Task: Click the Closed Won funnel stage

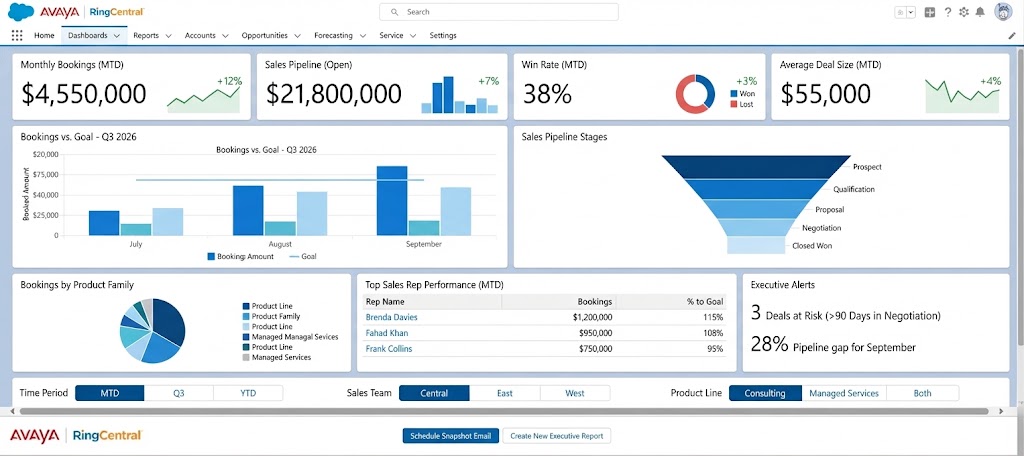Action: pos(755,245)
